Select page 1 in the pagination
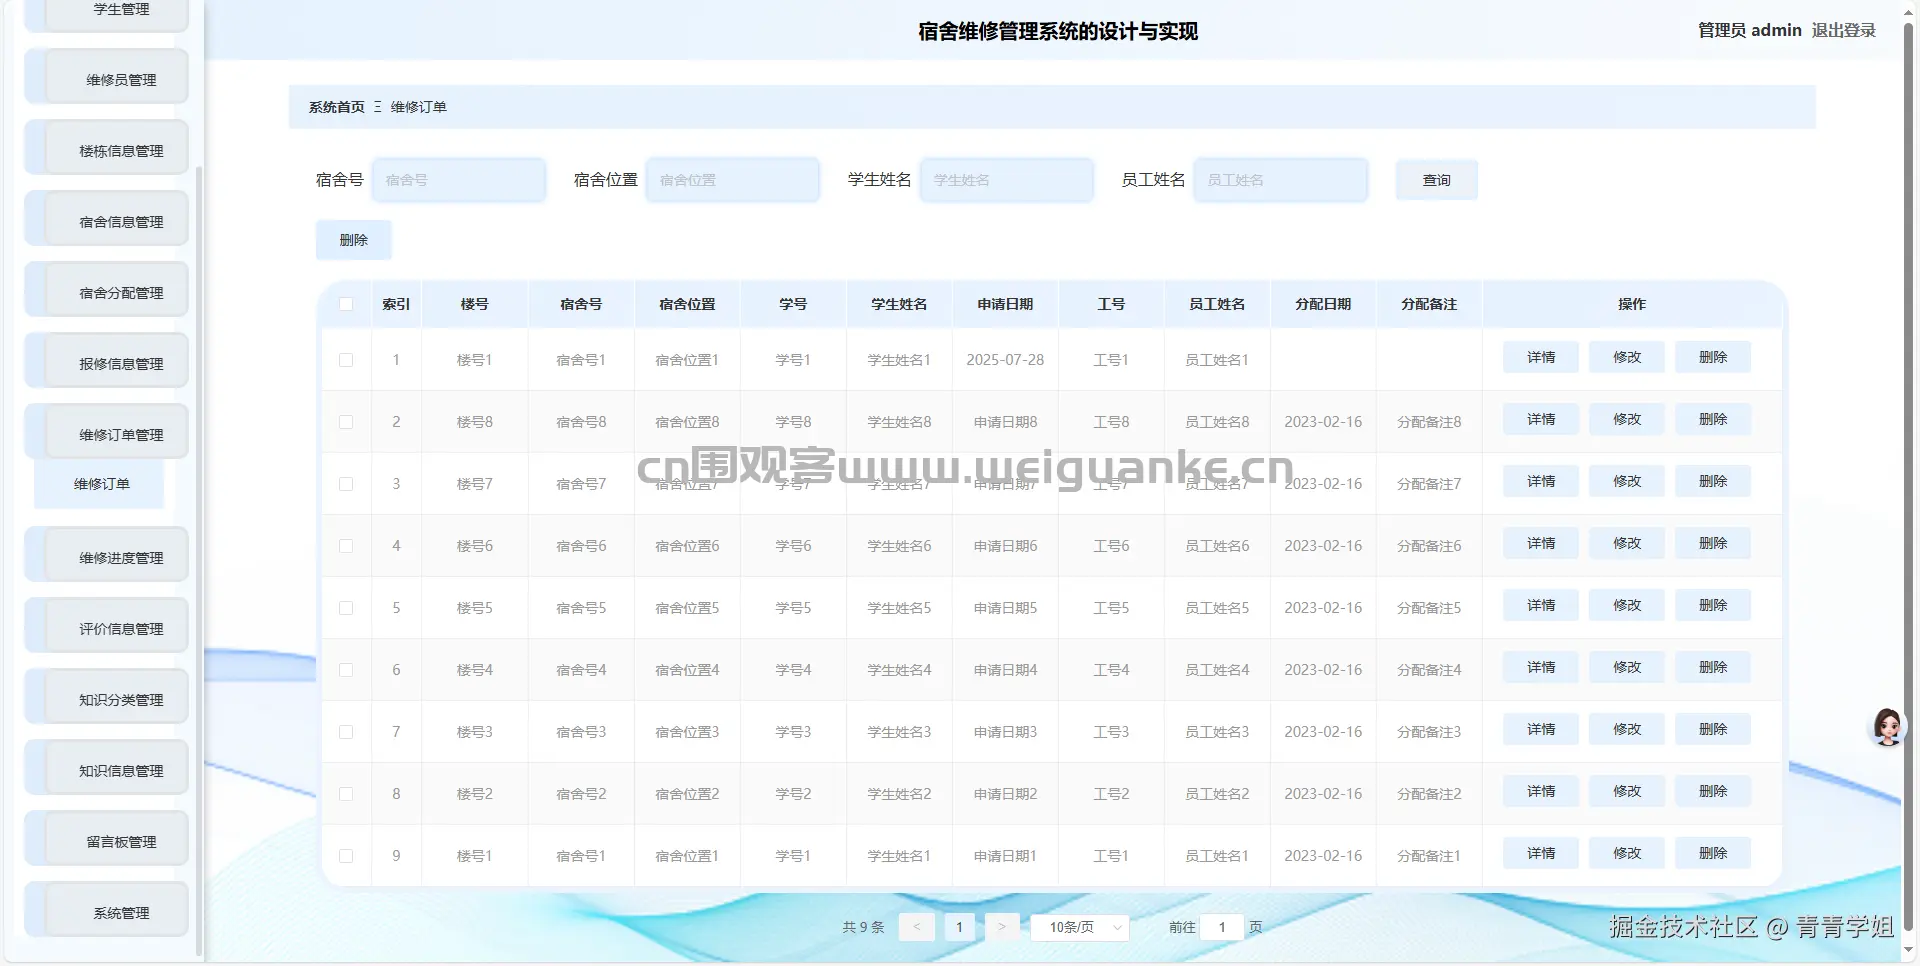 pos(959,927)
